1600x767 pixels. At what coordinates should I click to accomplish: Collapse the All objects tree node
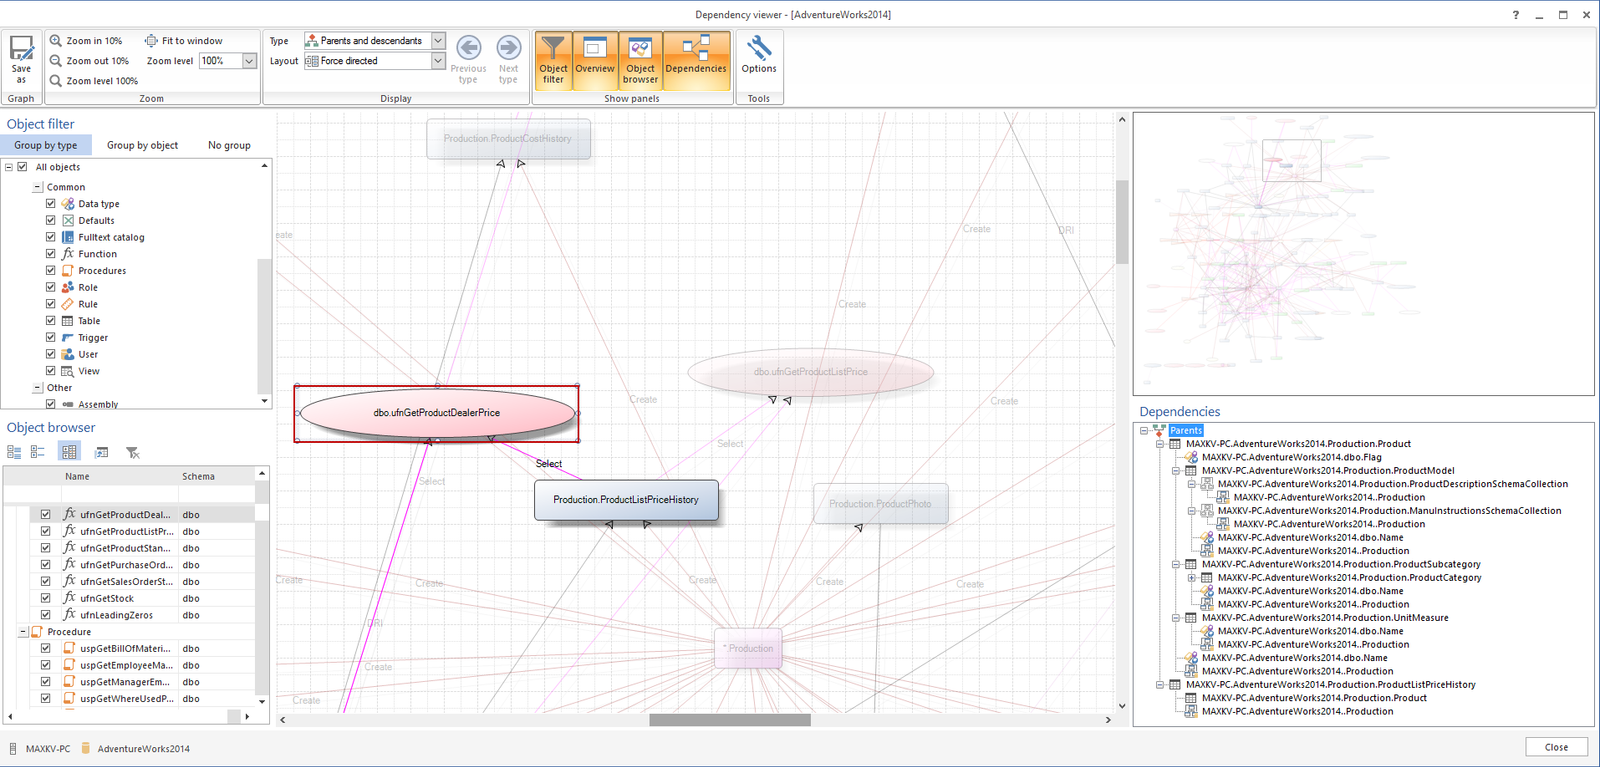(x=8, y=167)
